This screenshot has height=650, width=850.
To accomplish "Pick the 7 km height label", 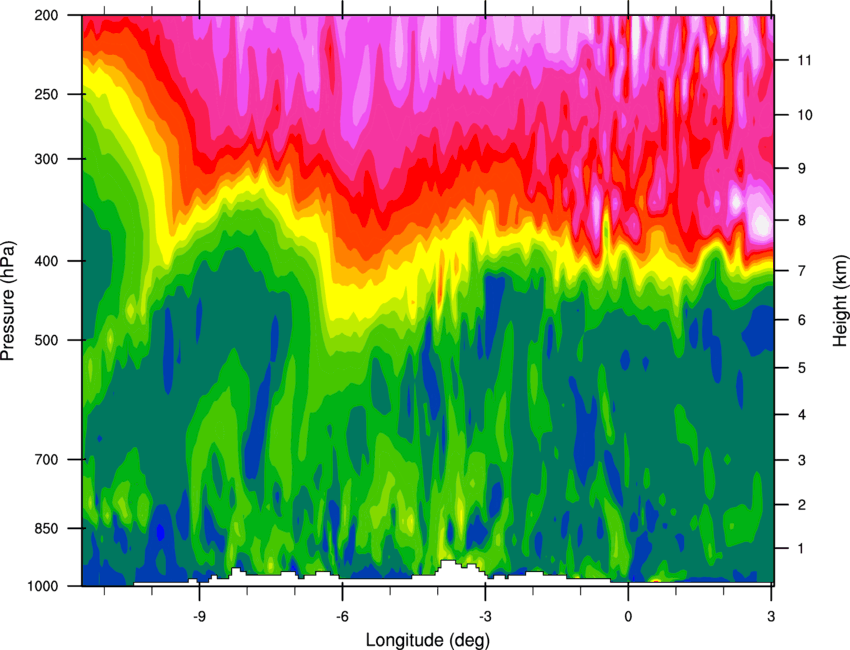I will tap(801, 271).
